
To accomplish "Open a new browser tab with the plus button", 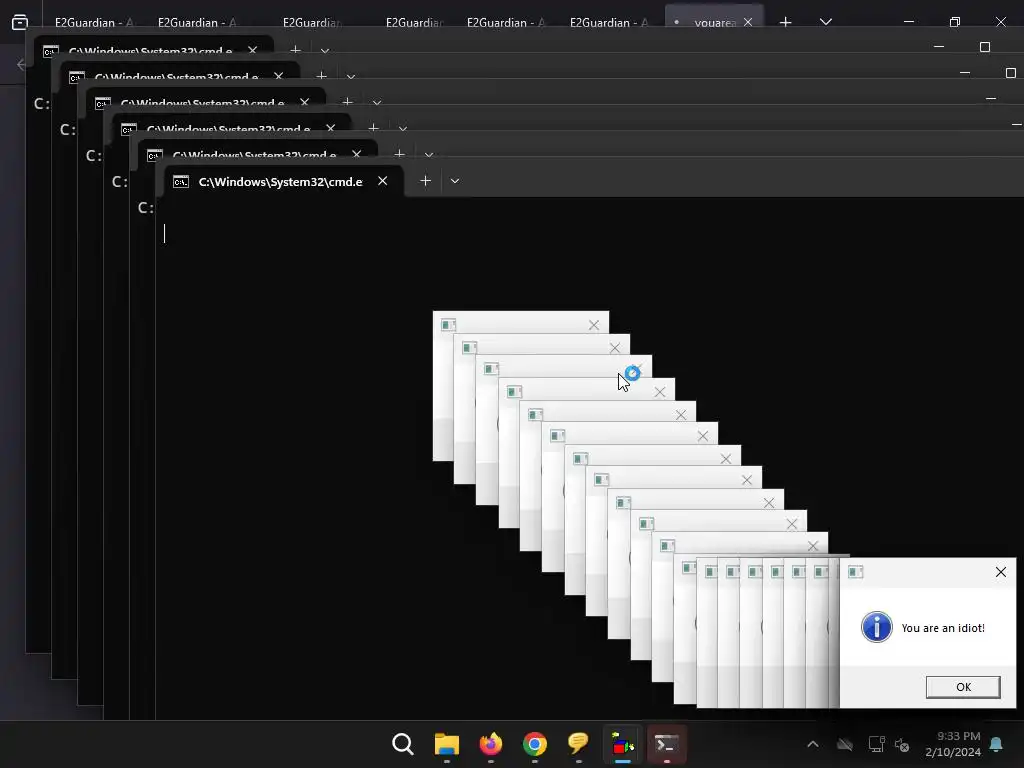I will 786,22.
